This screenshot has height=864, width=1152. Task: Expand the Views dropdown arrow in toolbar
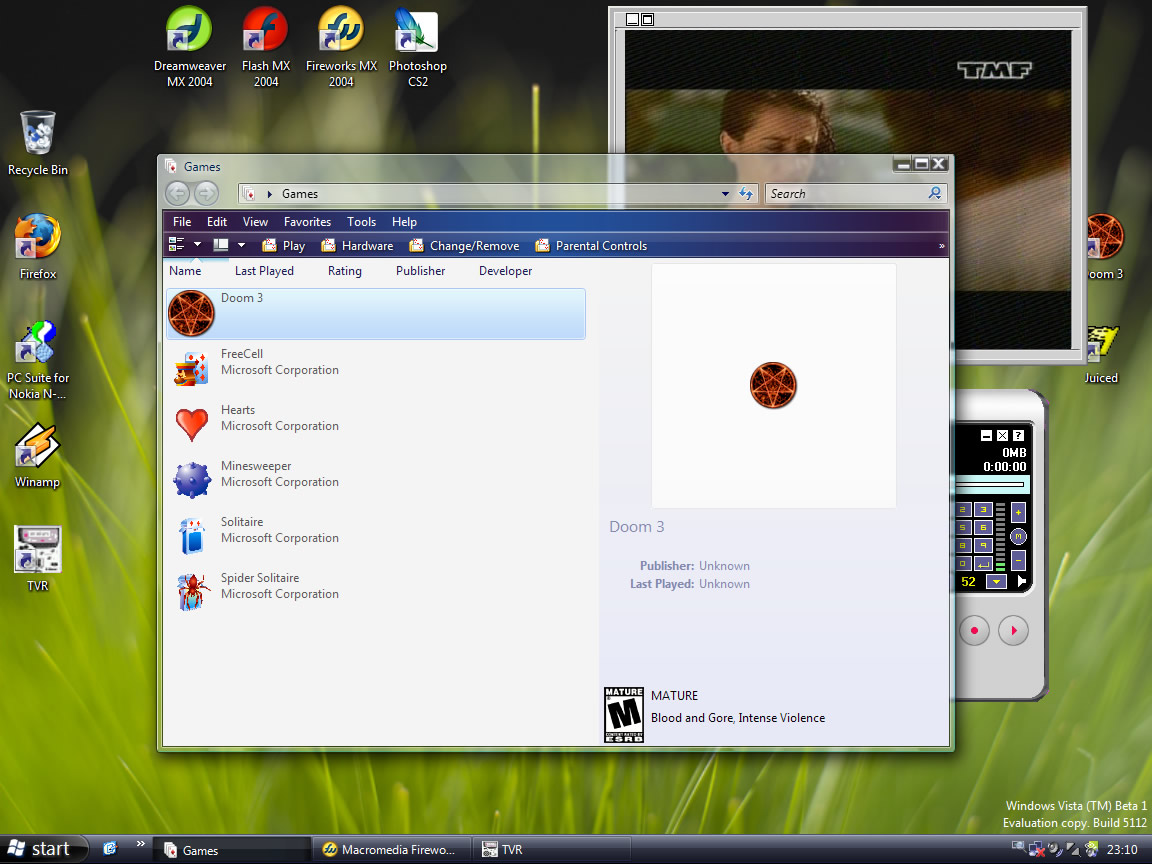pyautogui.click(x=197, y=245)
